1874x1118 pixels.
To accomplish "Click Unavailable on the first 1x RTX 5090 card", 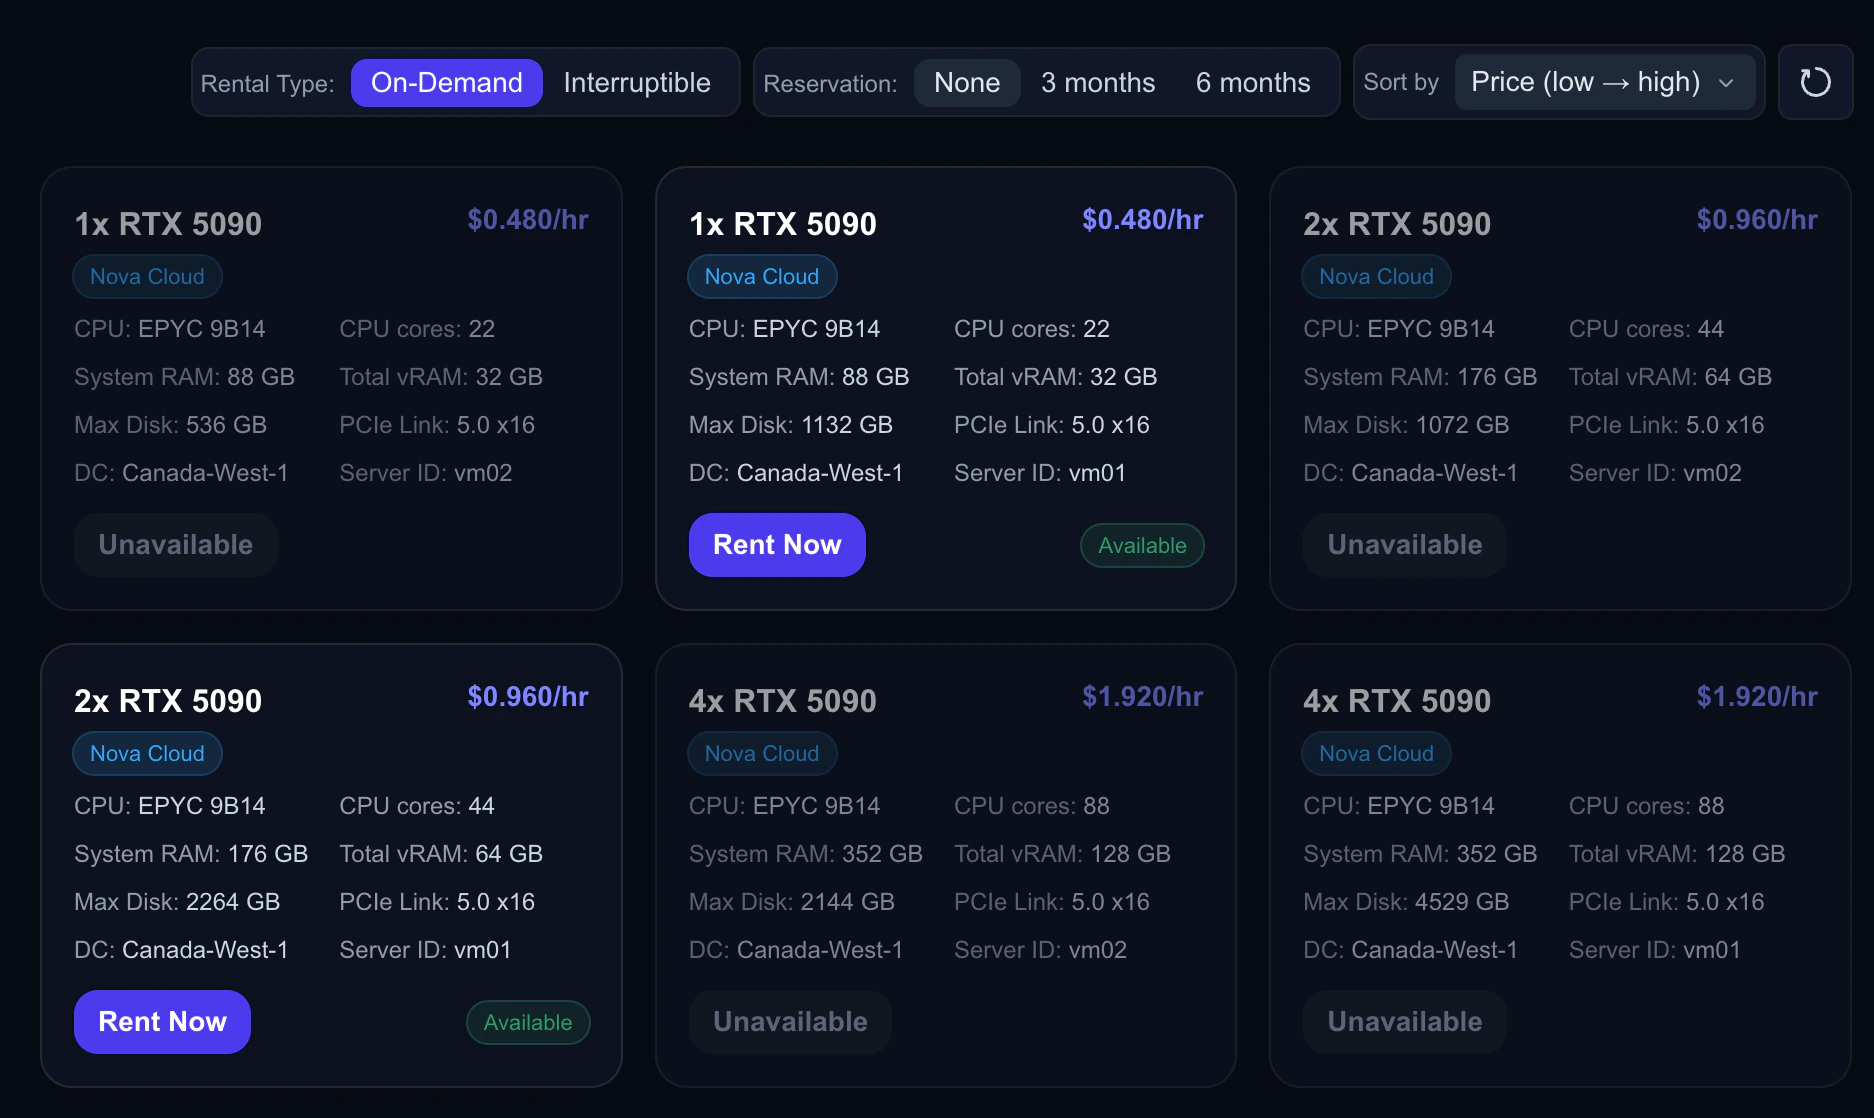I will (x=175, y=544).
